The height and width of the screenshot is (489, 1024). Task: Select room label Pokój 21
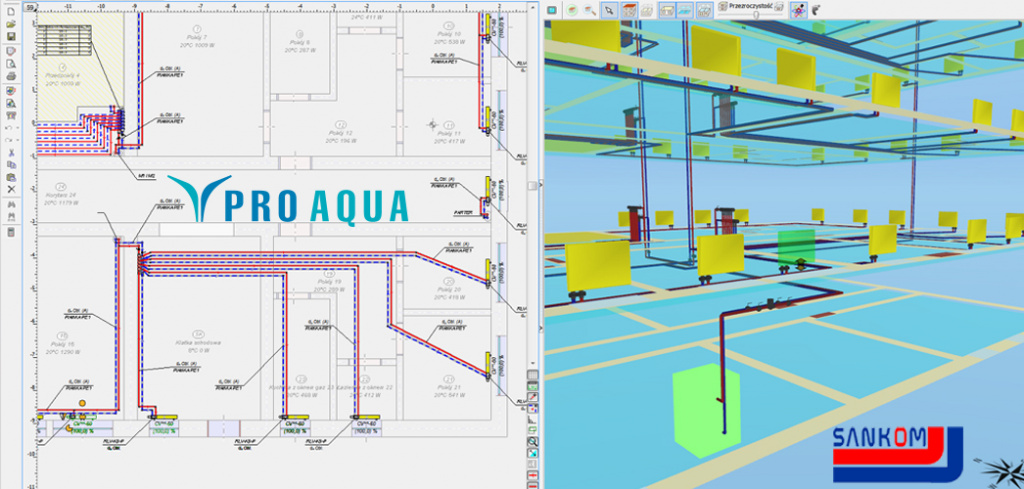coord(448,387)
